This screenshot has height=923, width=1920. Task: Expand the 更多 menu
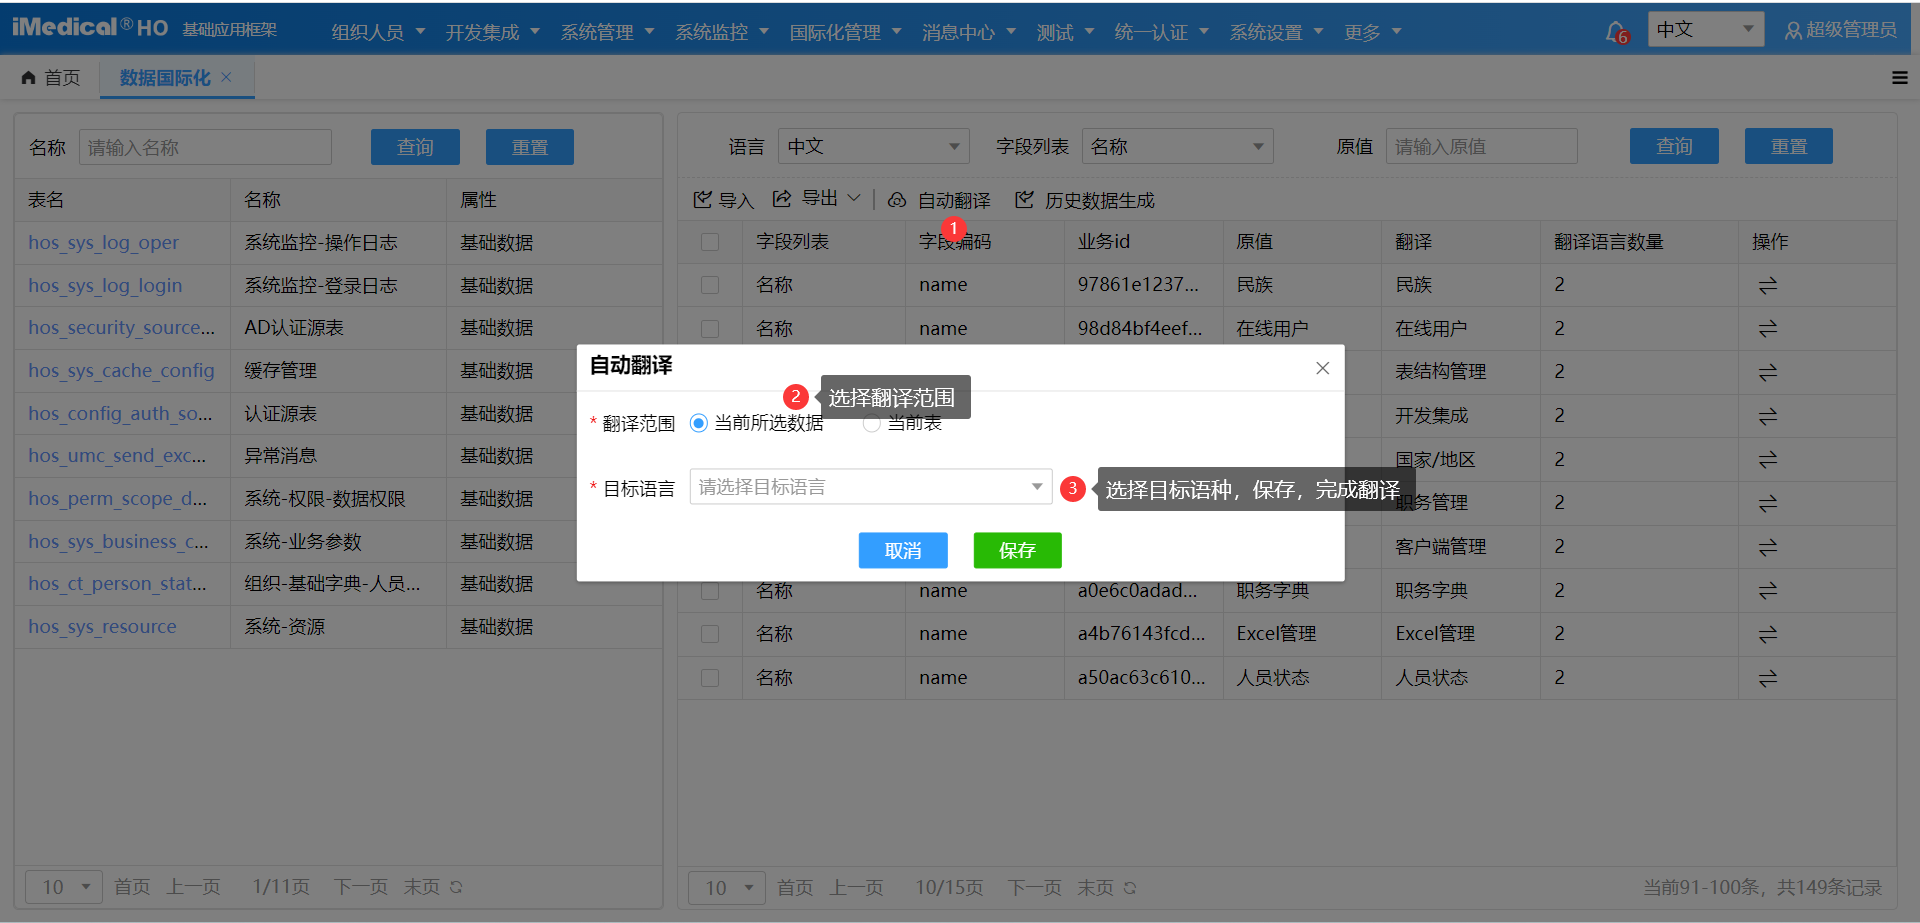1373,32
